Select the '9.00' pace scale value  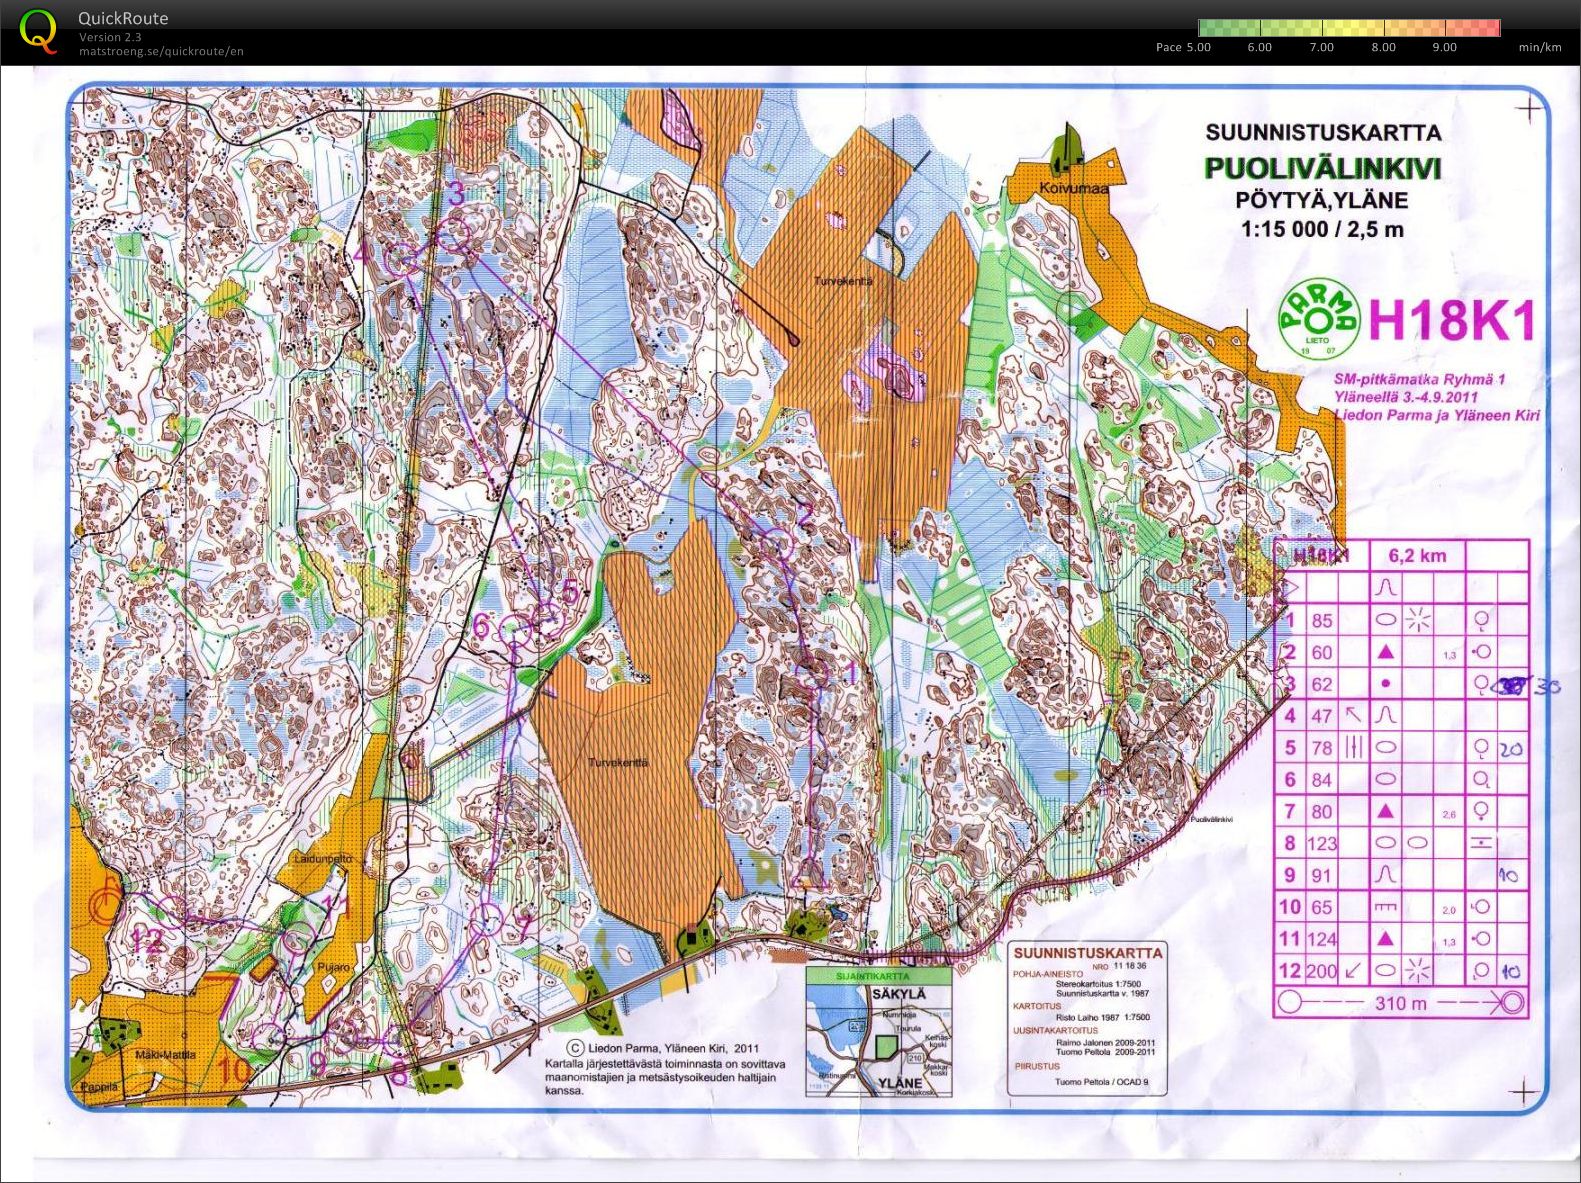[x=1444, y=47]
